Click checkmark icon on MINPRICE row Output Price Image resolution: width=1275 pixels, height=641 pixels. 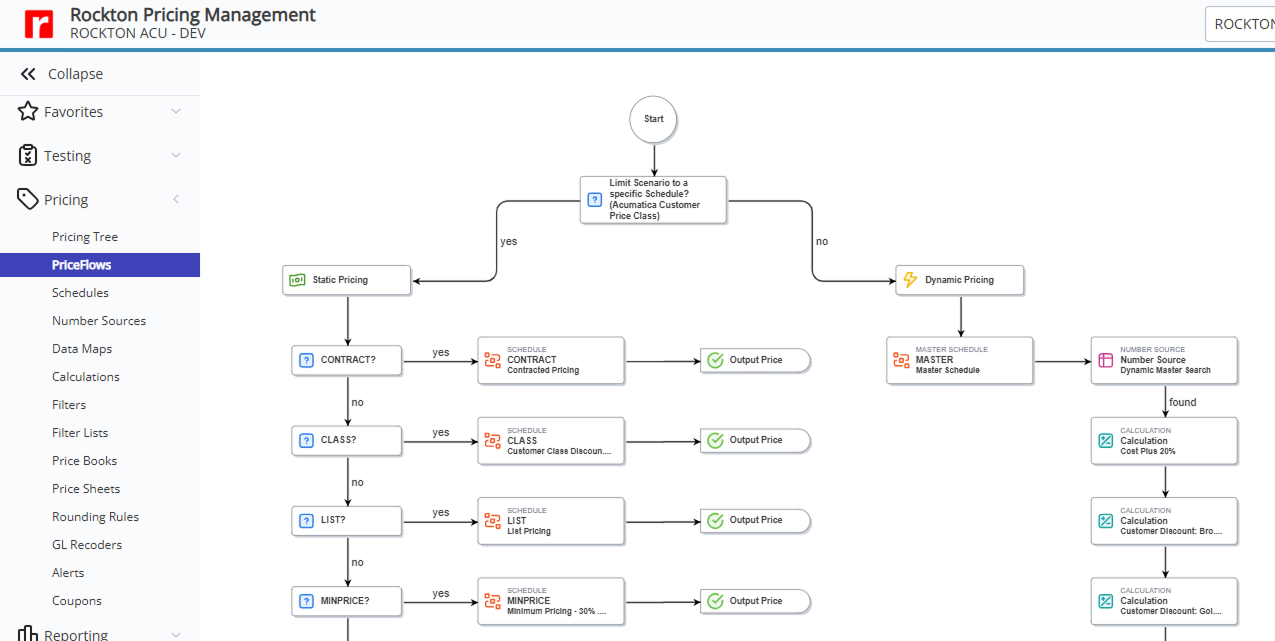715,601
